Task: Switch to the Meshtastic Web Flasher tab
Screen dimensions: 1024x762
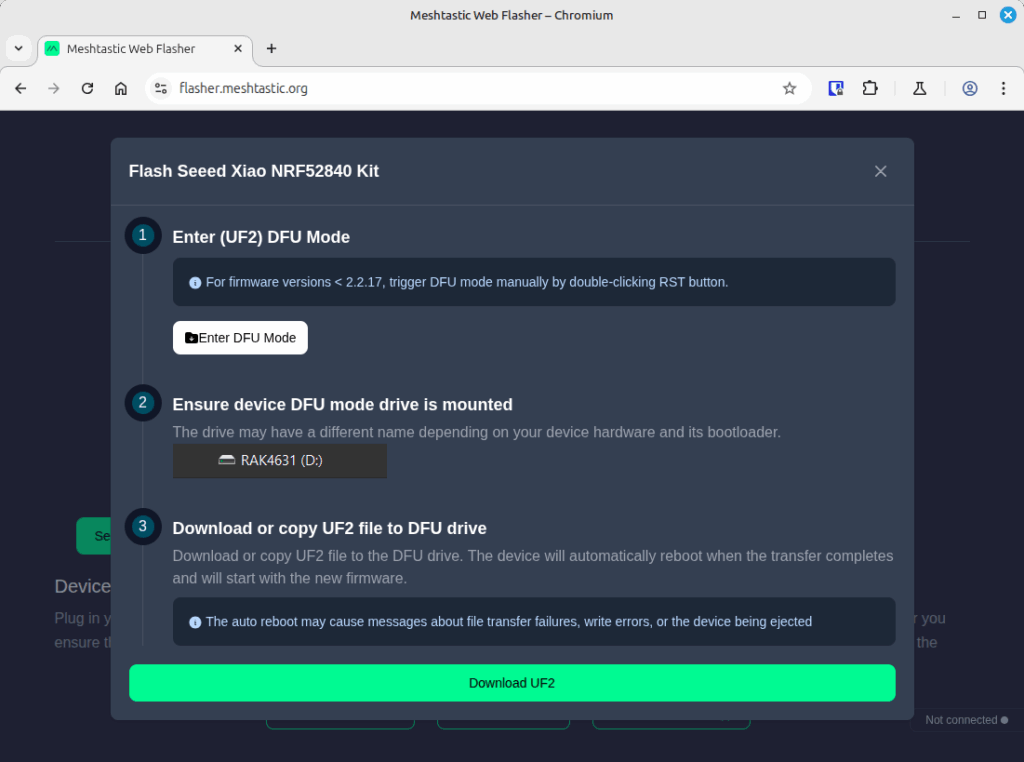Action: click(x=145, y=49)
